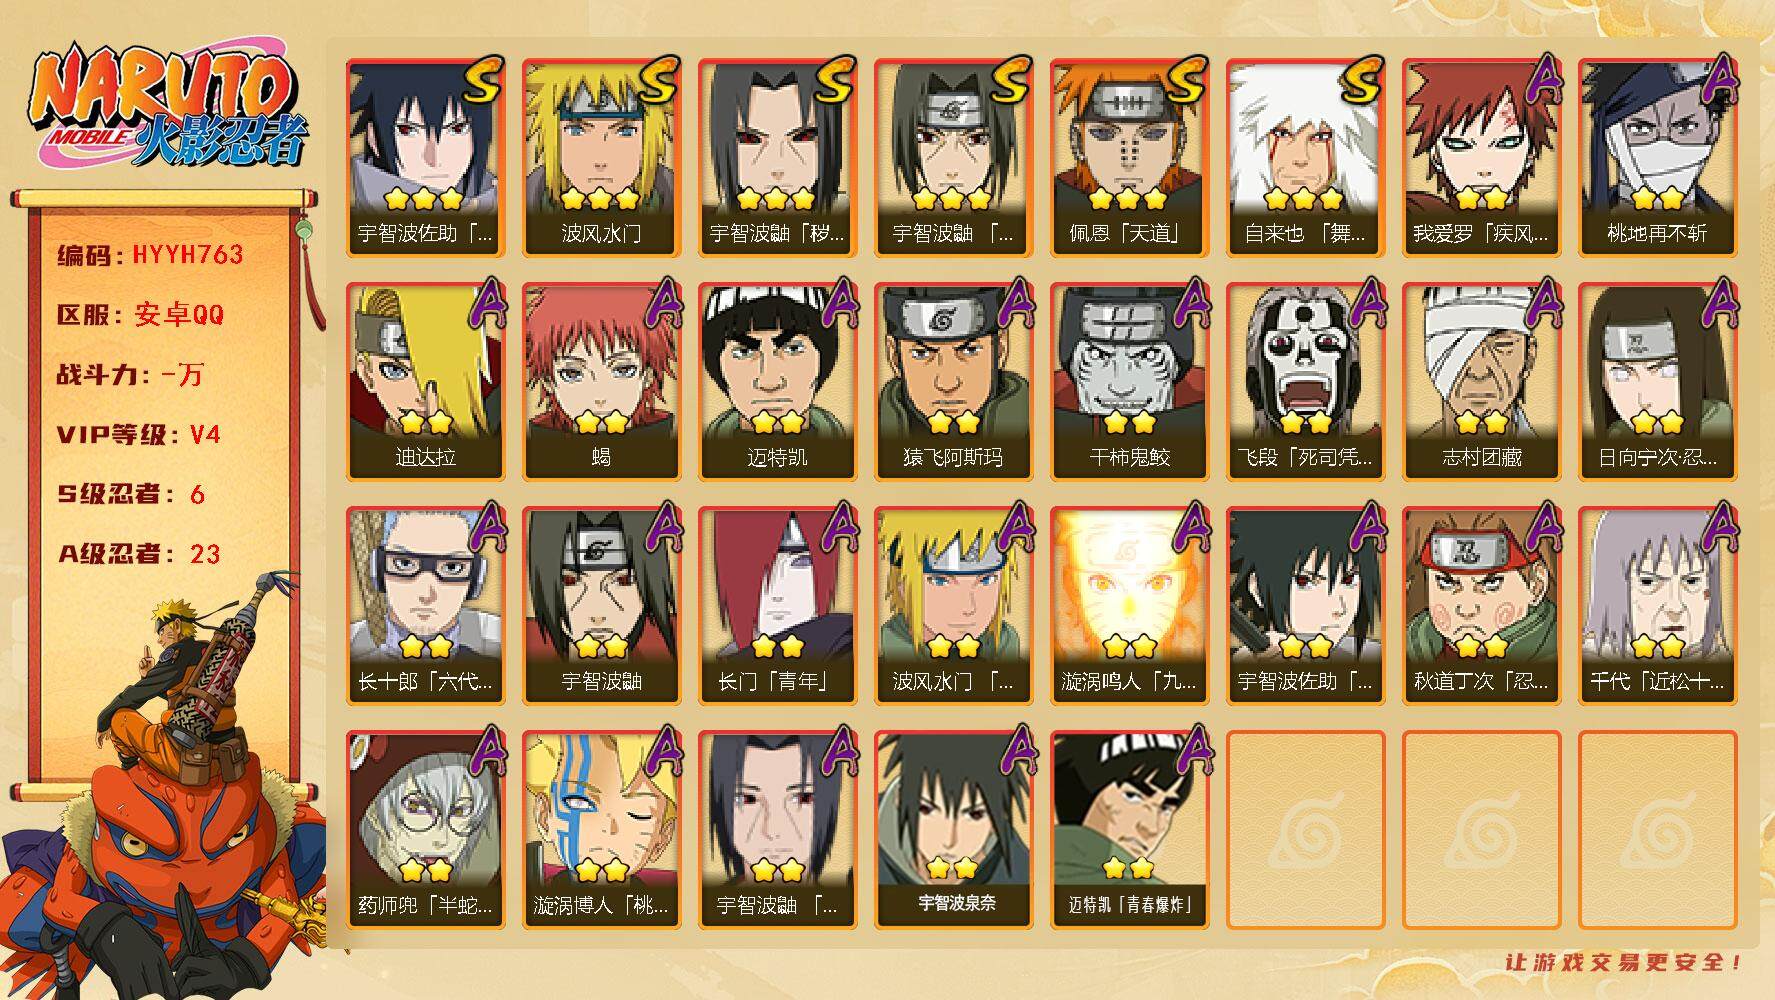Select the 长门「青年」 card
The width and height of the screenshot is (1775, 1000).
coord(777,605)
